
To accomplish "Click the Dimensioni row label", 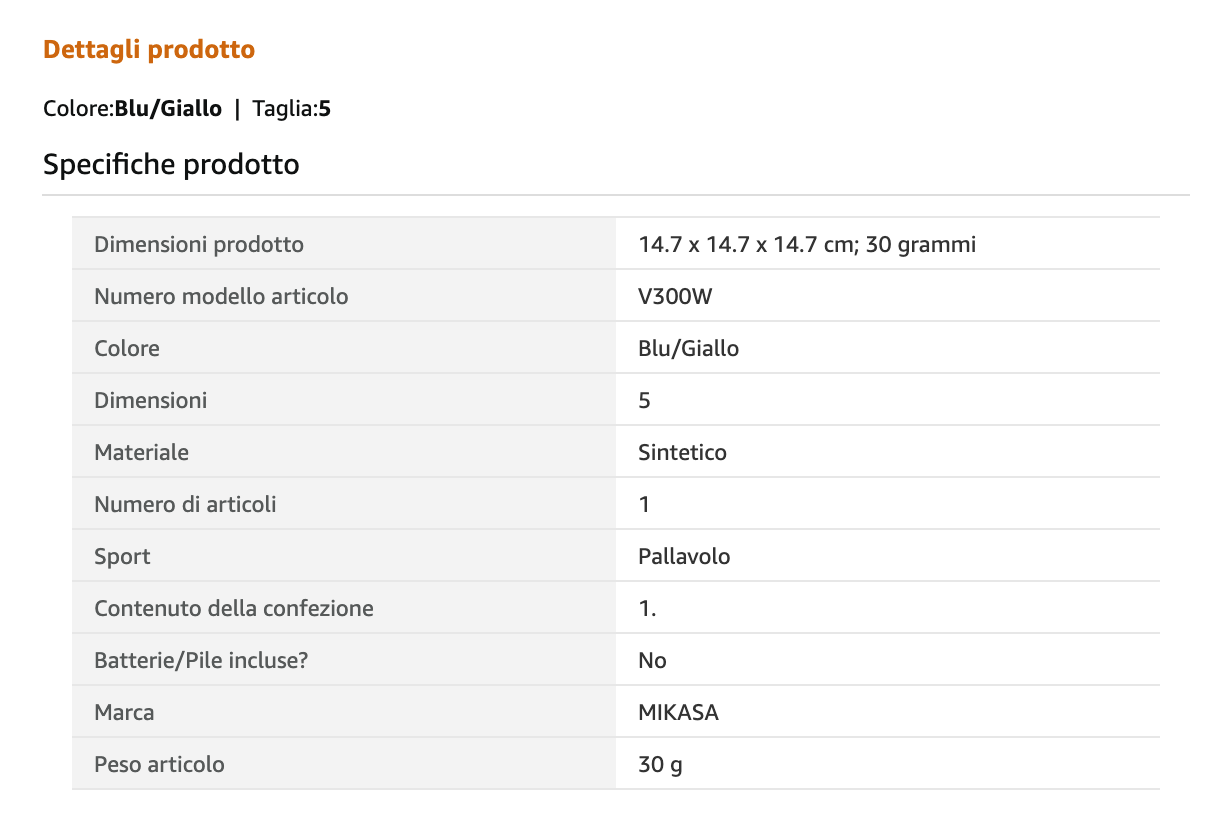I will [151, 400].
